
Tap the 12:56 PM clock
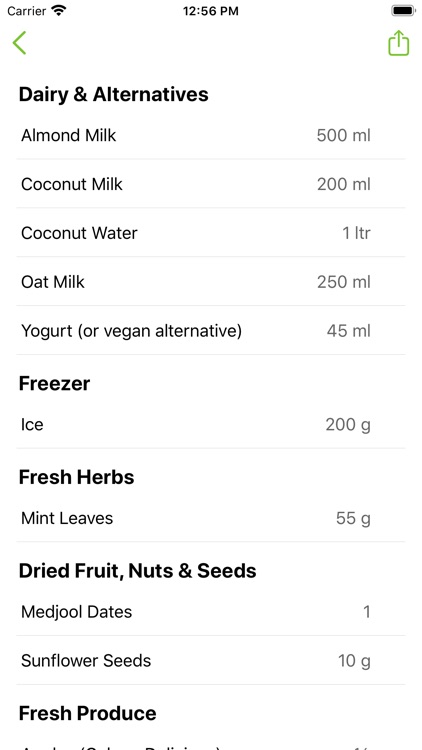[211, 11]
